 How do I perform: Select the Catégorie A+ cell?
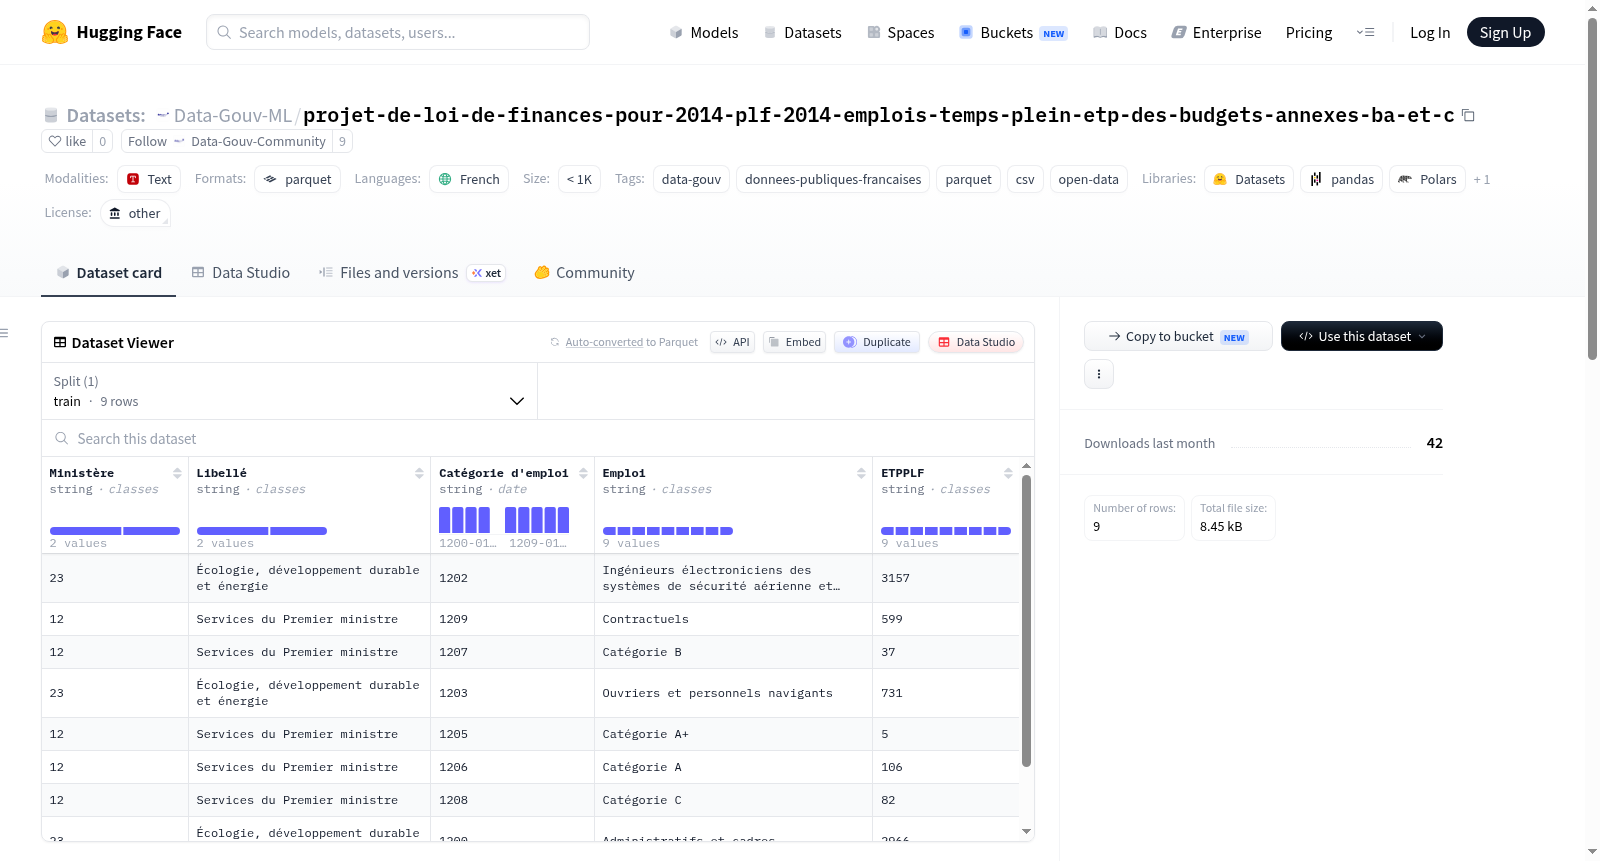pos(733,734)
